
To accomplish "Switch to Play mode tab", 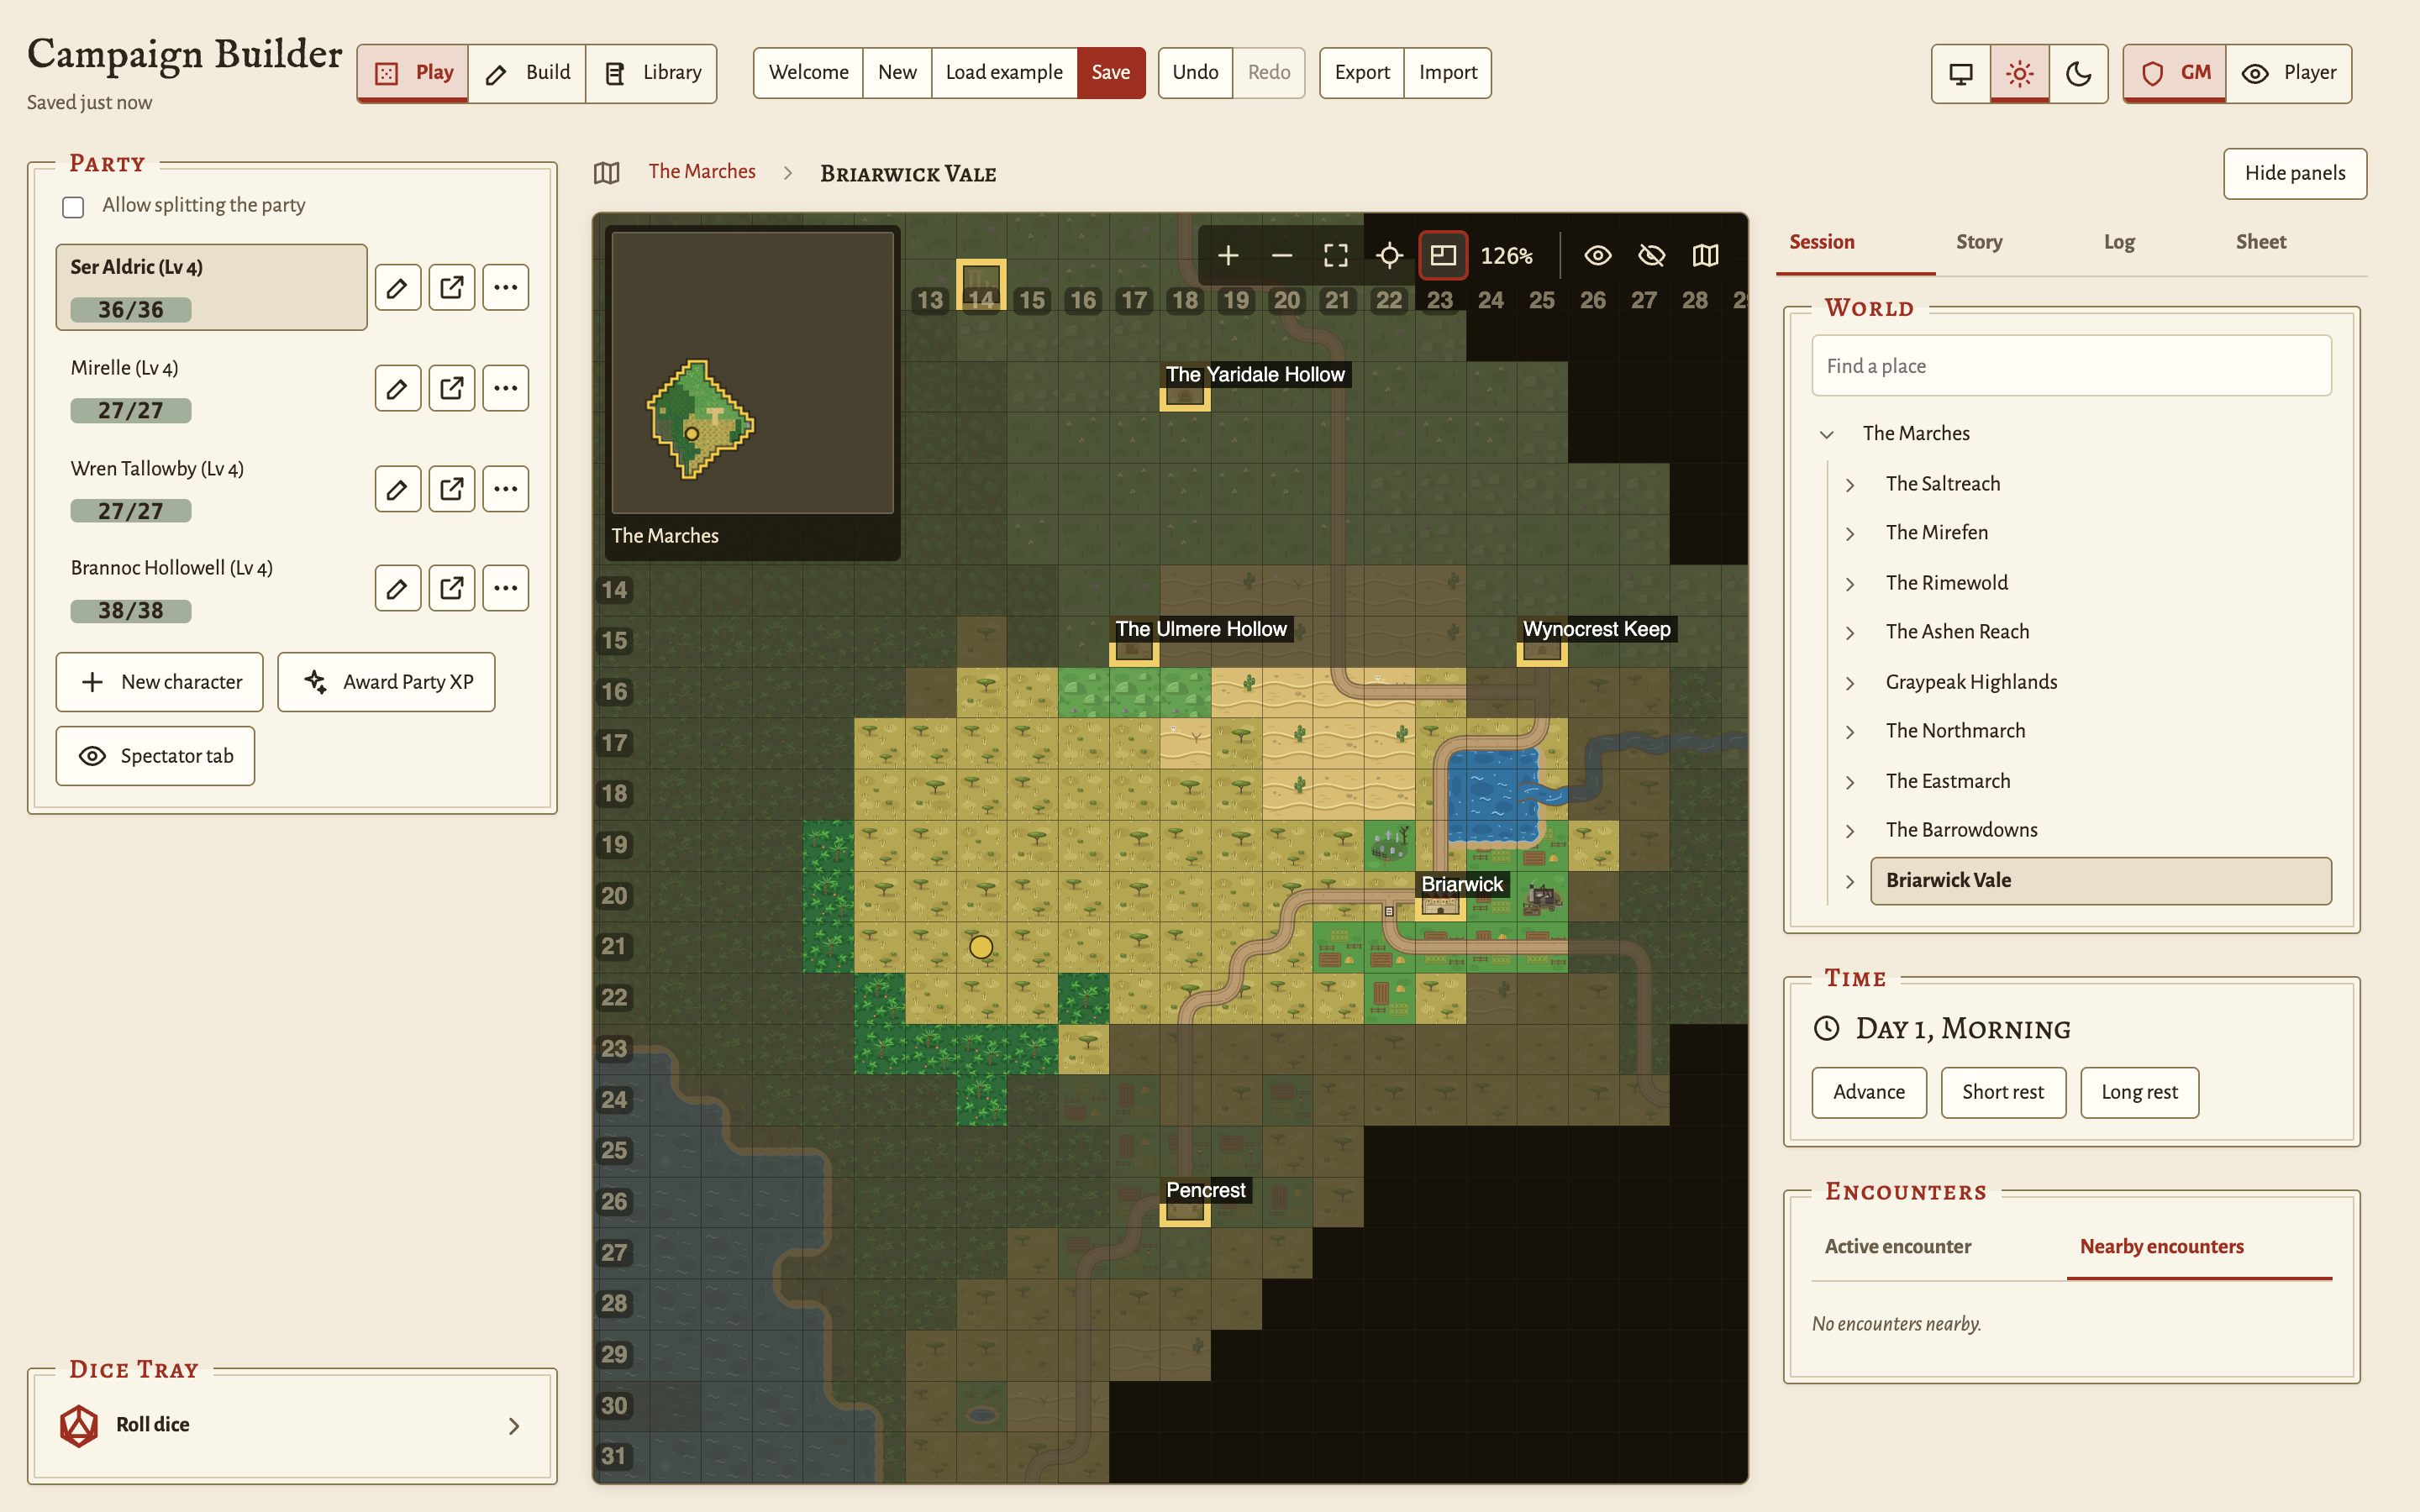I will tap(413, 73).
